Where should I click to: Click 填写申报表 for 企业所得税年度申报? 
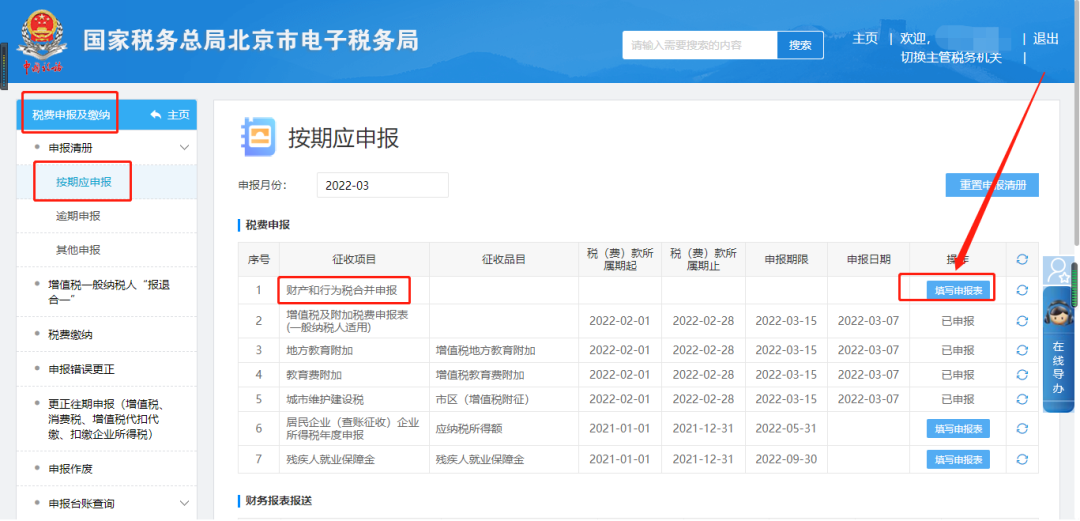coord(958,429)
